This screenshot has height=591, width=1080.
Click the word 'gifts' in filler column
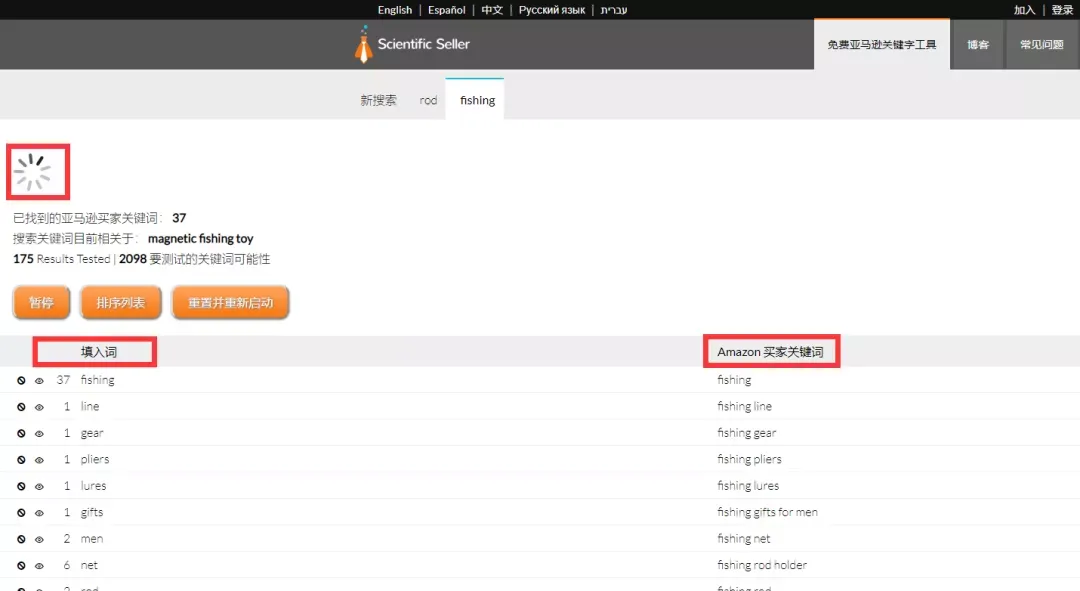tap(92, 512)
